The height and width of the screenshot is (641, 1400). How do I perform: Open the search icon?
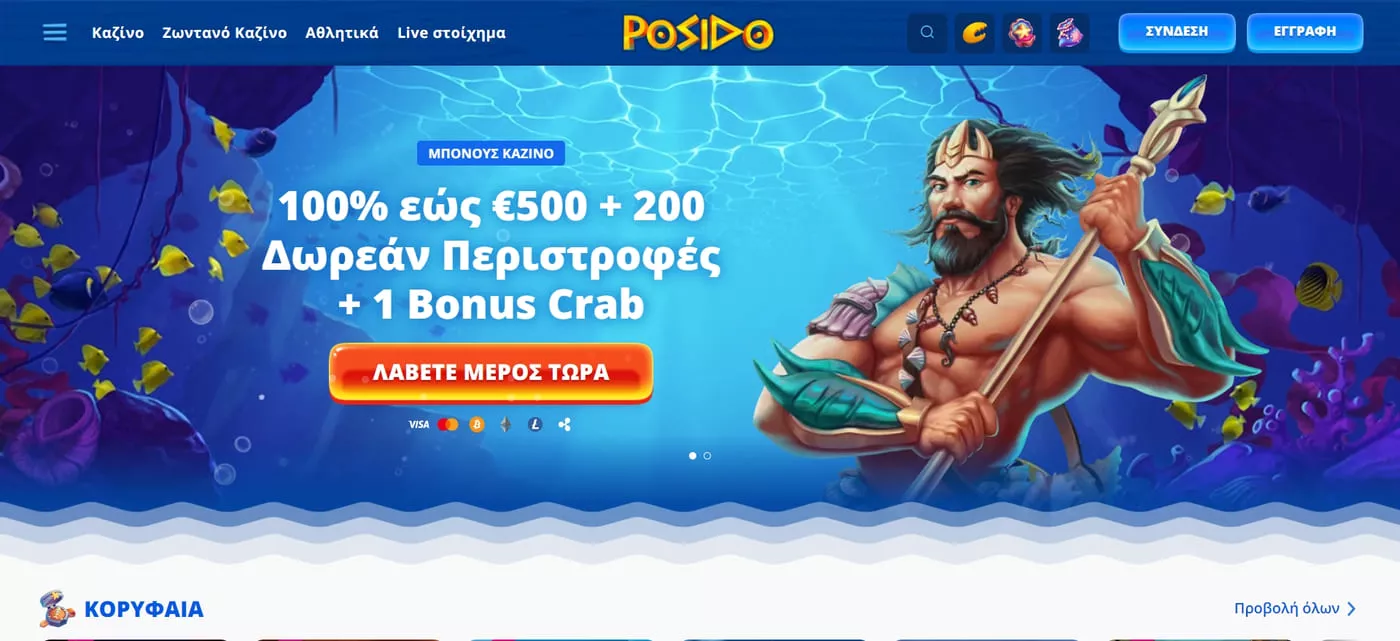coord(927,33)
